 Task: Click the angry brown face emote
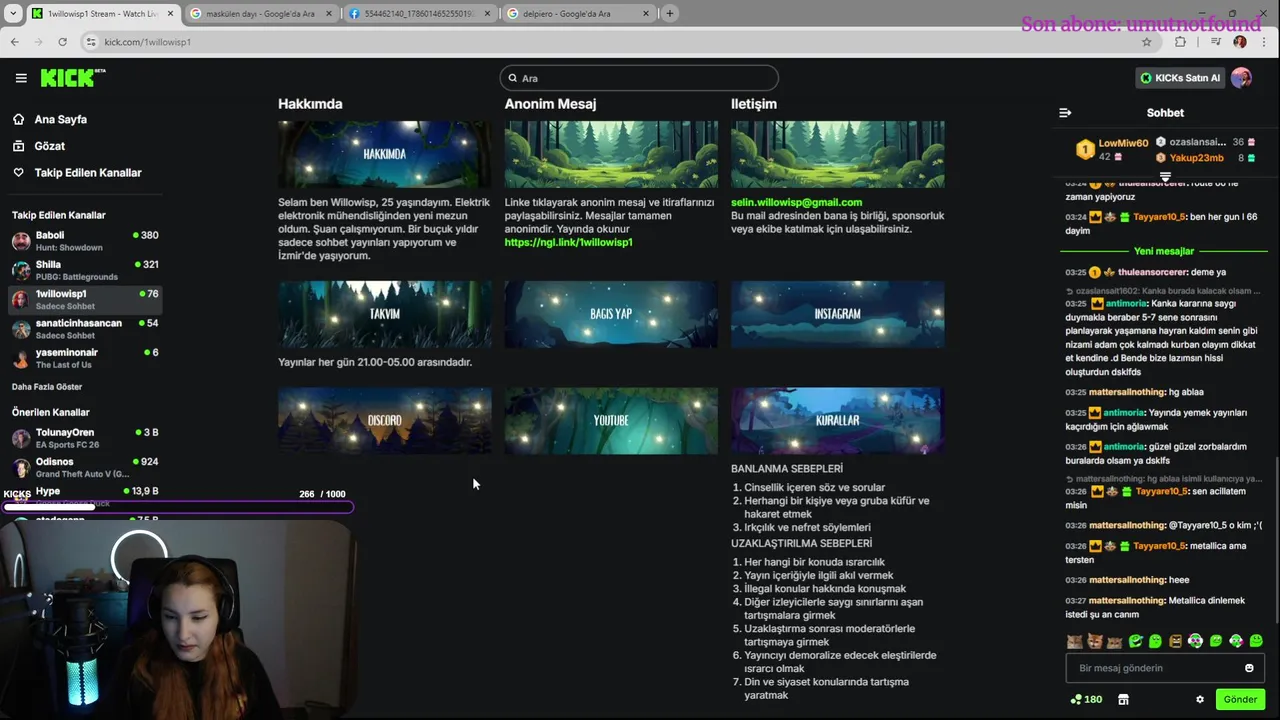(x=1175, y=641)
